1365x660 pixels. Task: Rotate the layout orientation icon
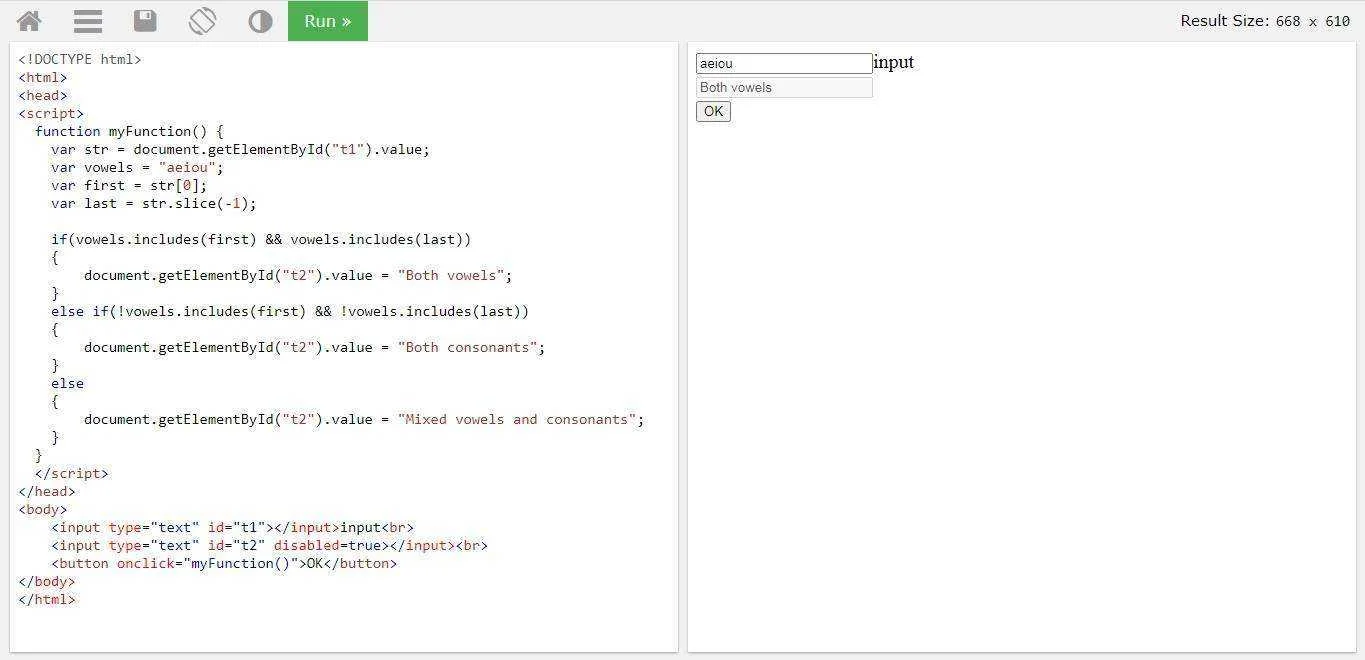[x=202, y=21]
